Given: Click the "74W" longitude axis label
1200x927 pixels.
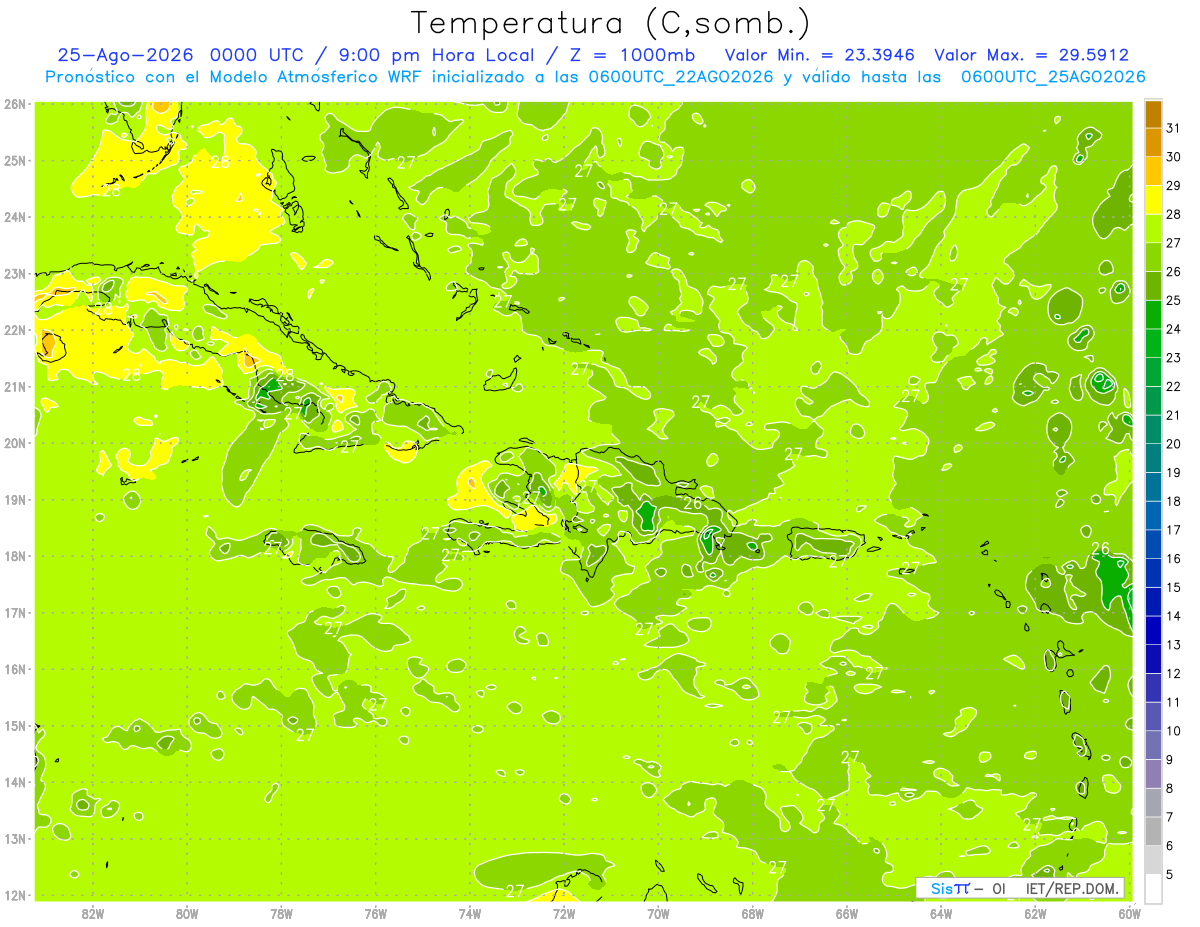Looking at the screenshot, I should coord(469,913).
